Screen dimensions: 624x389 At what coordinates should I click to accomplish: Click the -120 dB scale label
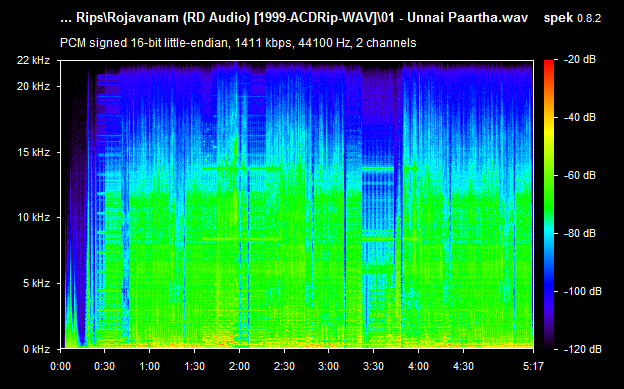click(x=582, y=349)
